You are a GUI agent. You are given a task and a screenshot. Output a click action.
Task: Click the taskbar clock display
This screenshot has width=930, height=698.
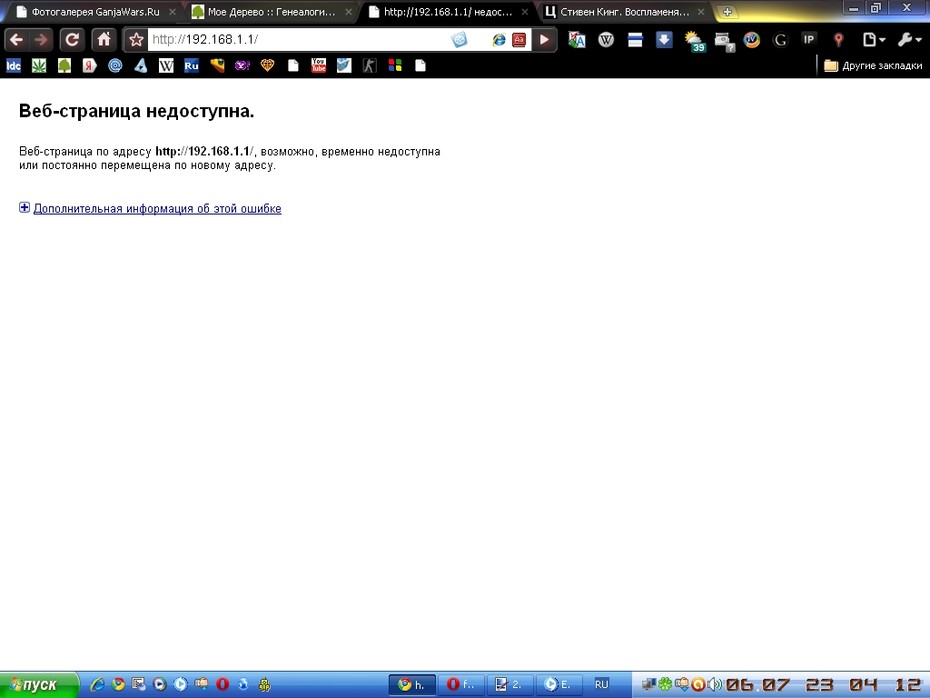824,685
